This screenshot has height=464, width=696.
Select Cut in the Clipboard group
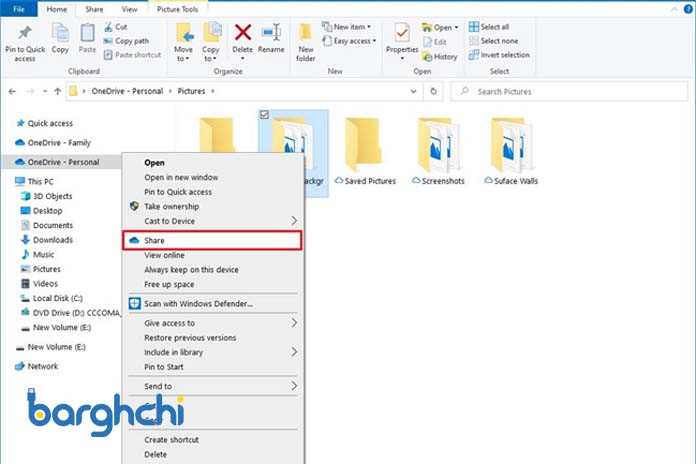pos(116,27)
